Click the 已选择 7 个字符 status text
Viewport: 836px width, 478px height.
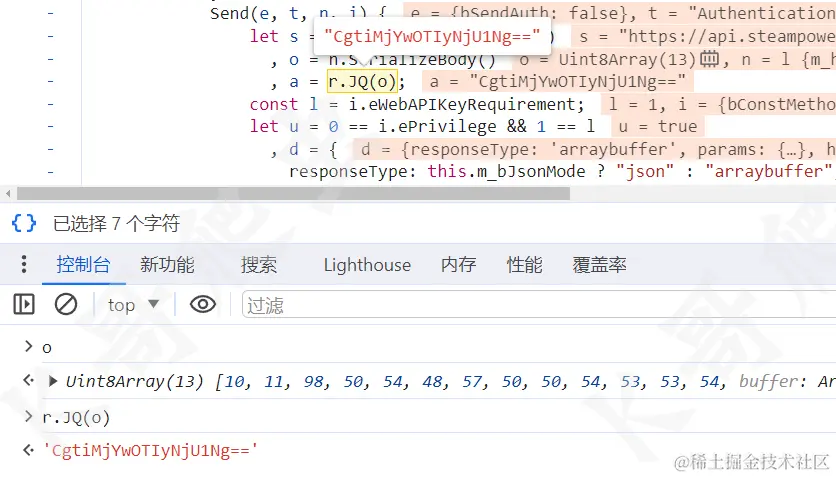click(116, 223)
